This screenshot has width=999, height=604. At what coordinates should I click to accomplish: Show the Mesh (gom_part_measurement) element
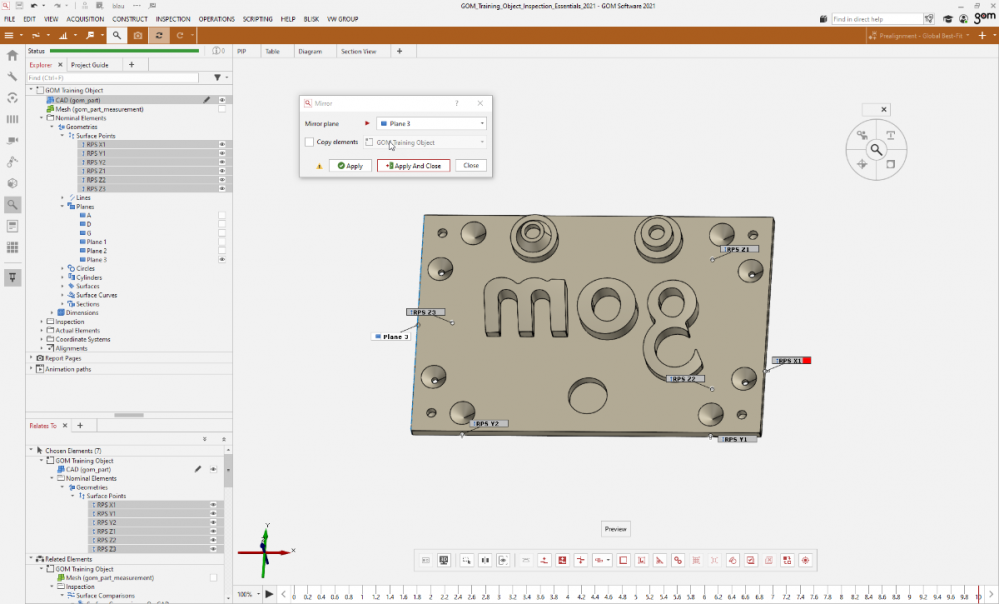(222, 109)
